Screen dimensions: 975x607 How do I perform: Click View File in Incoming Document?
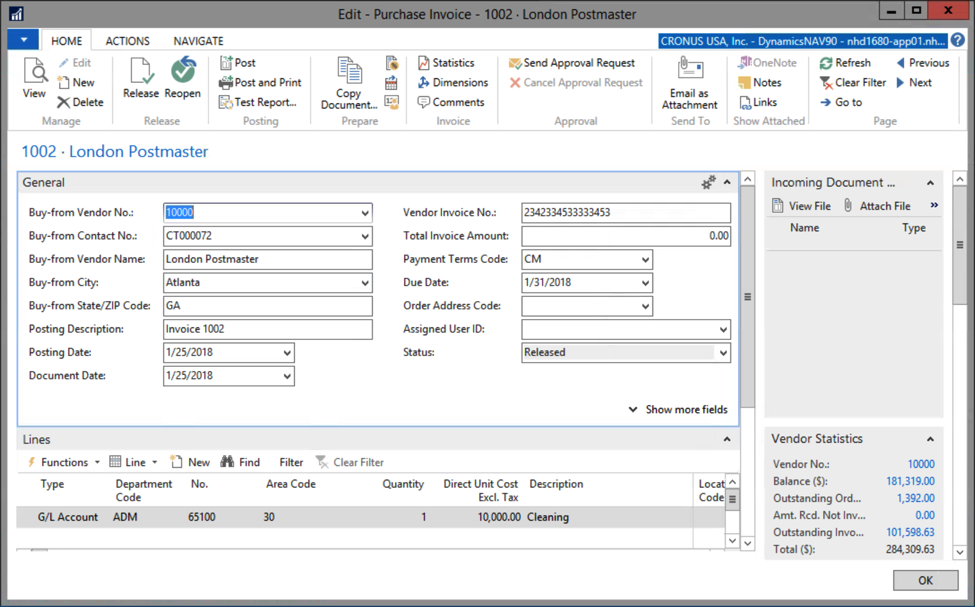[x=801, y=206]
